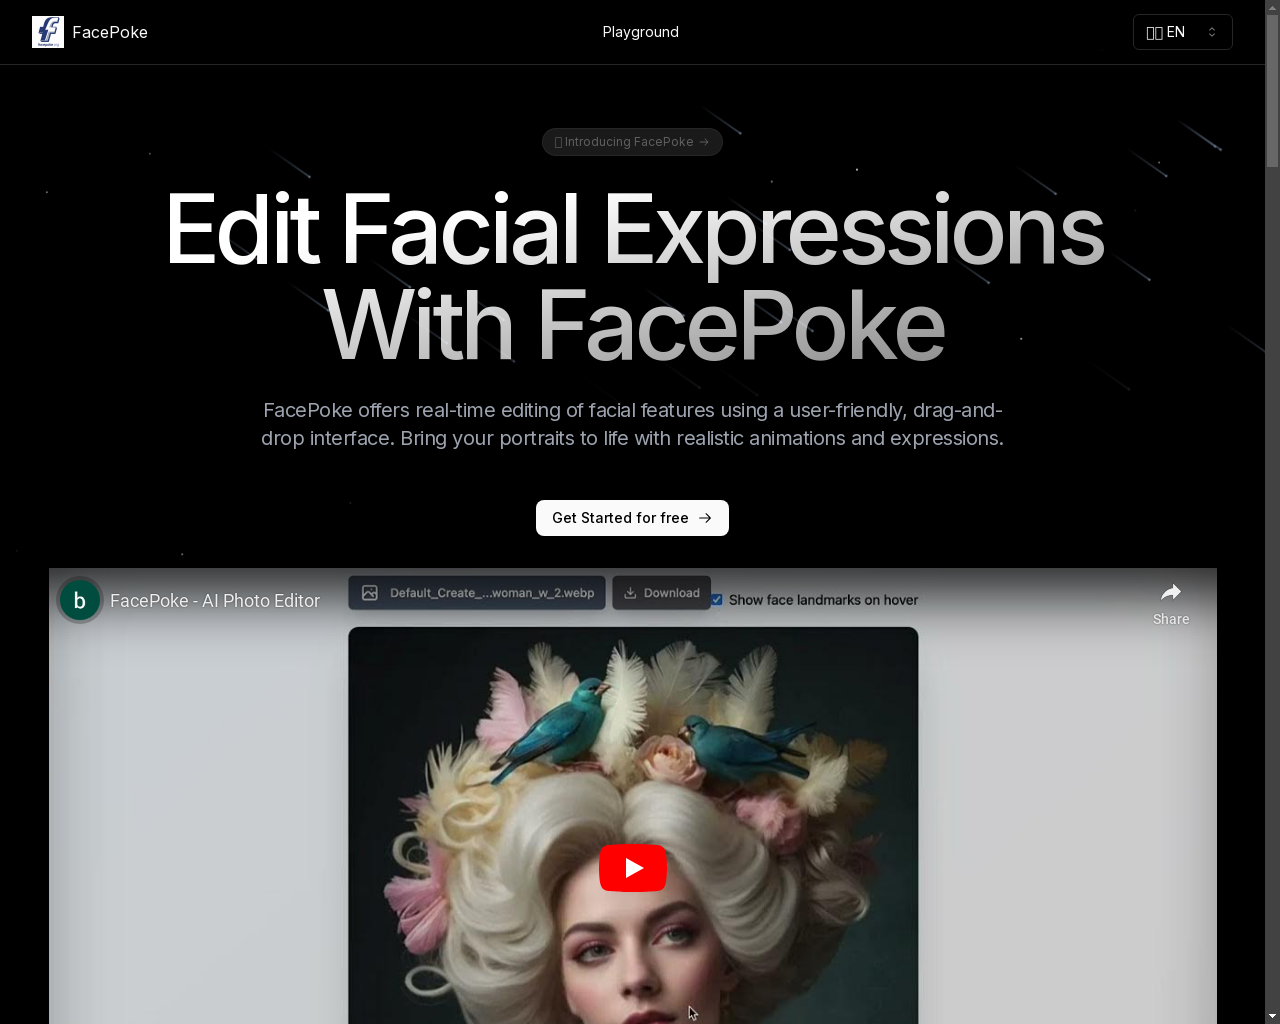
Task: Play the YouTube video
Action: [x=633, y=868]
